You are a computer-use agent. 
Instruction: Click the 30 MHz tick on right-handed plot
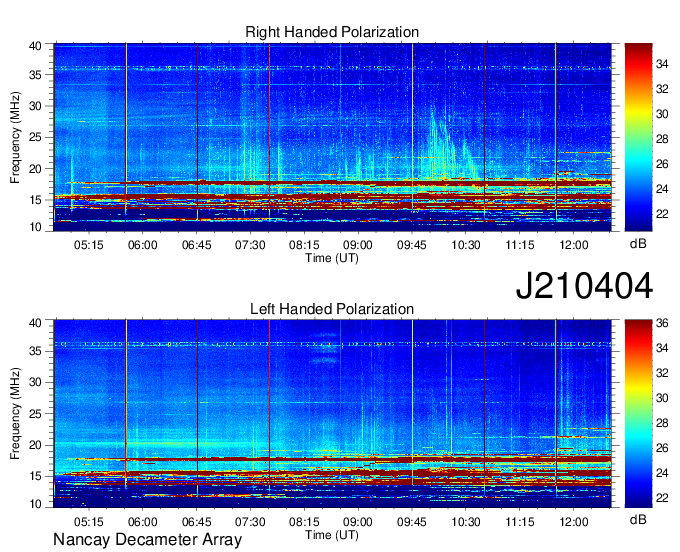(36, 107)
